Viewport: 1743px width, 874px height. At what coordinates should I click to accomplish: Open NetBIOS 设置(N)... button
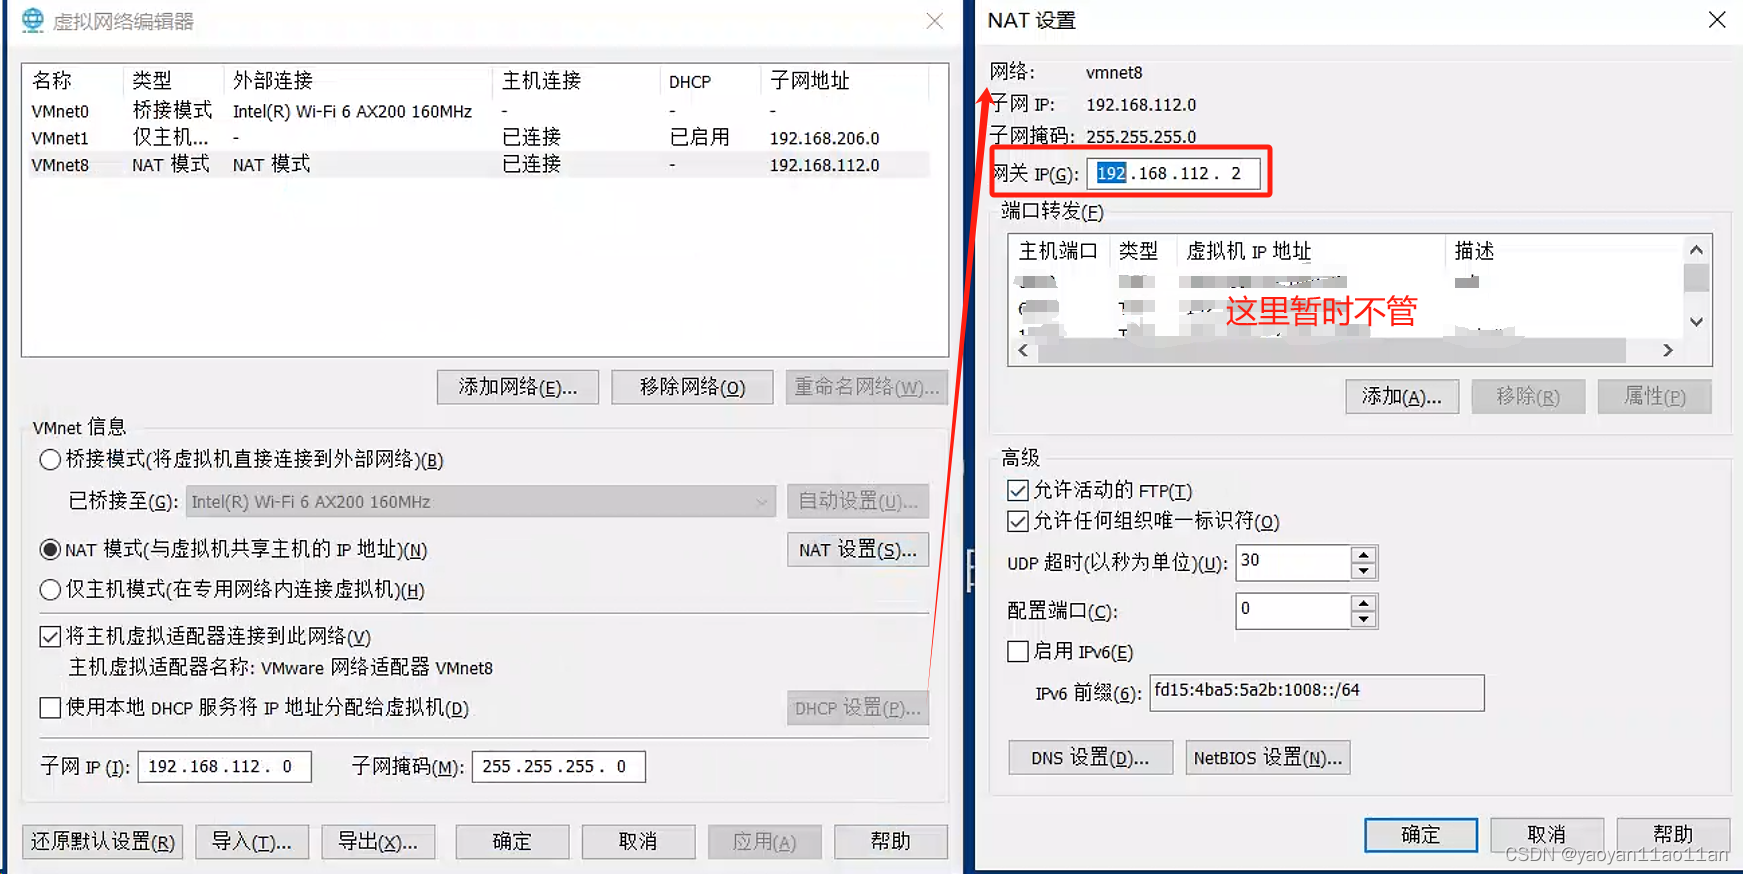[x=1268, y=758]
